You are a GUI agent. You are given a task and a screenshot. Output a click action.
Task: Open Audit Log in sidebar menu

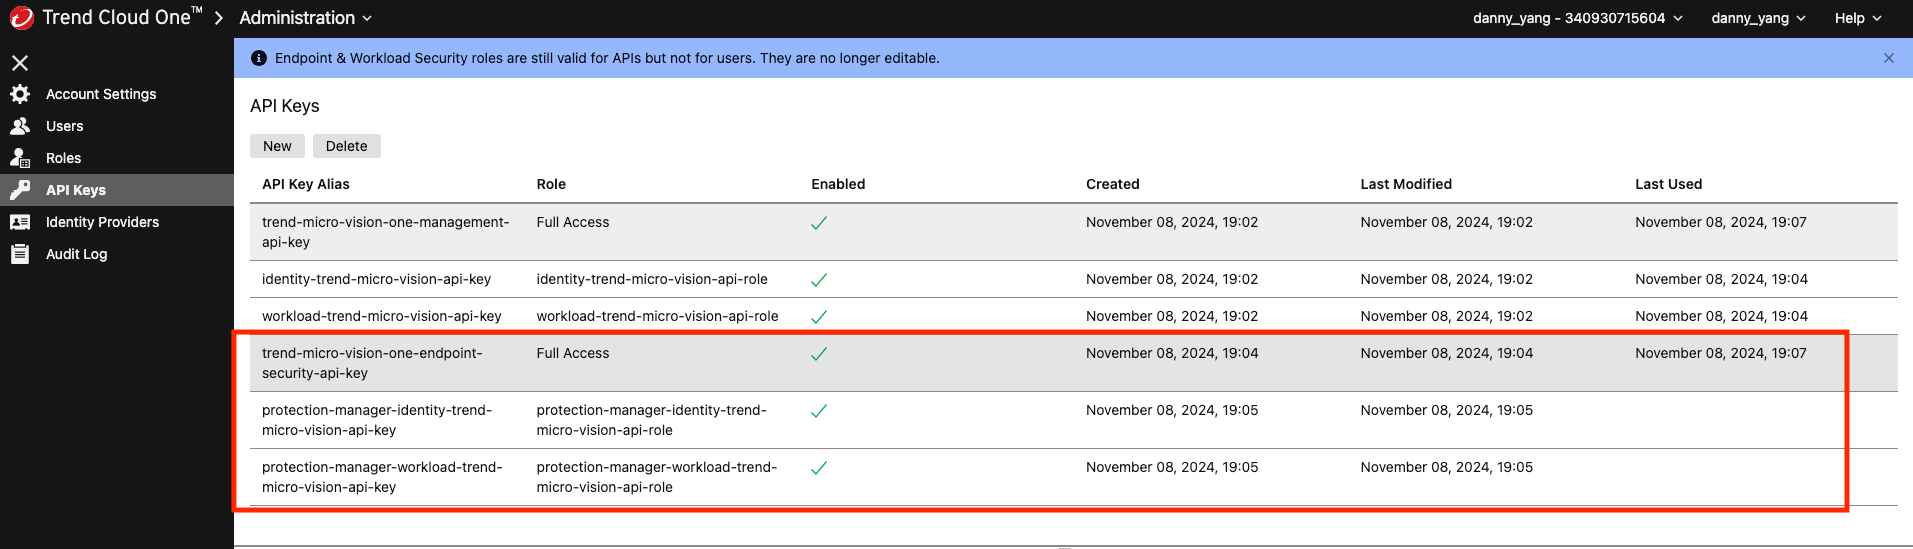76,254
